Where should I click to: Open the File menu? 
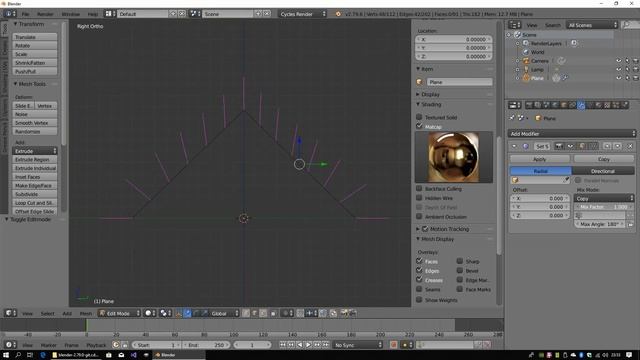[x=25, y=14]
